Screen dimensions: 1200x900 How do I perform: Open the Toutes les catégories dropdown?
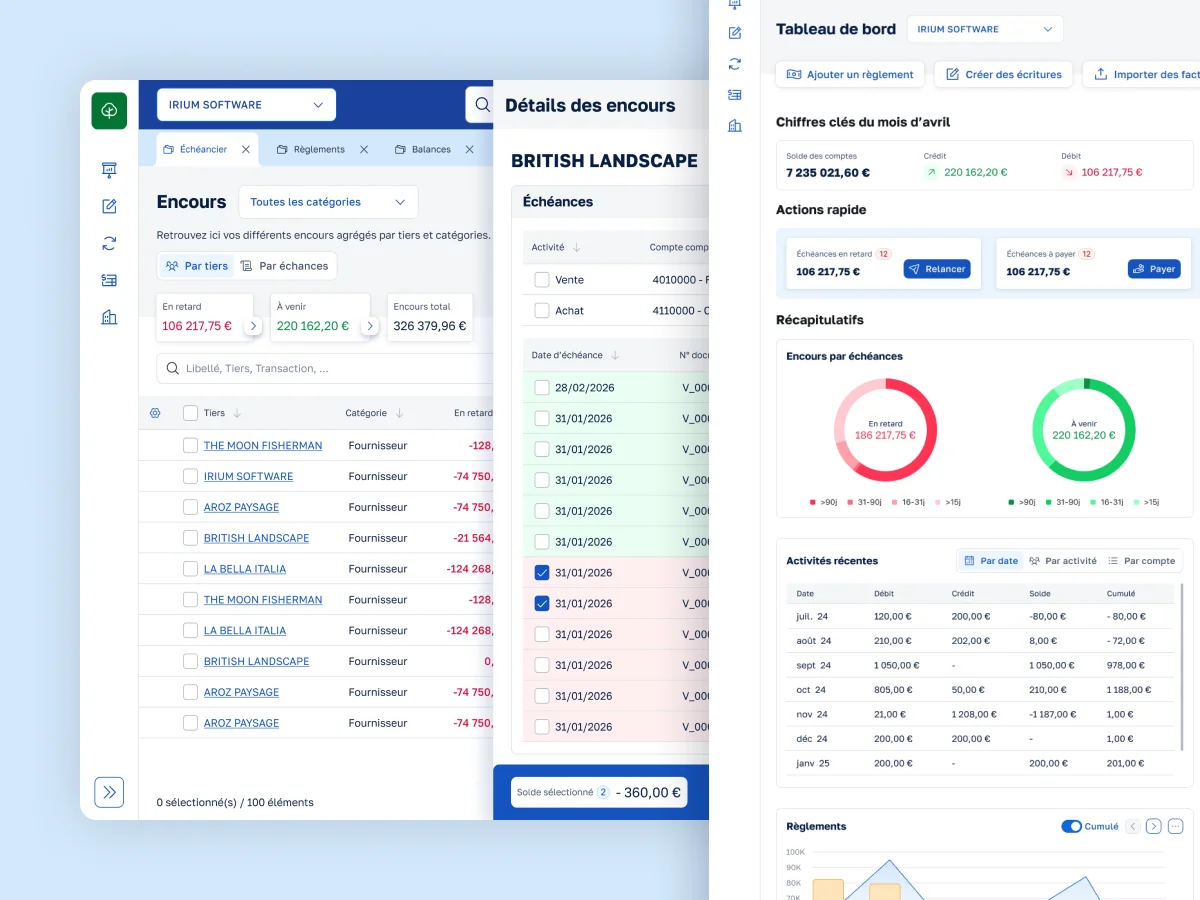tap(328, 202)
